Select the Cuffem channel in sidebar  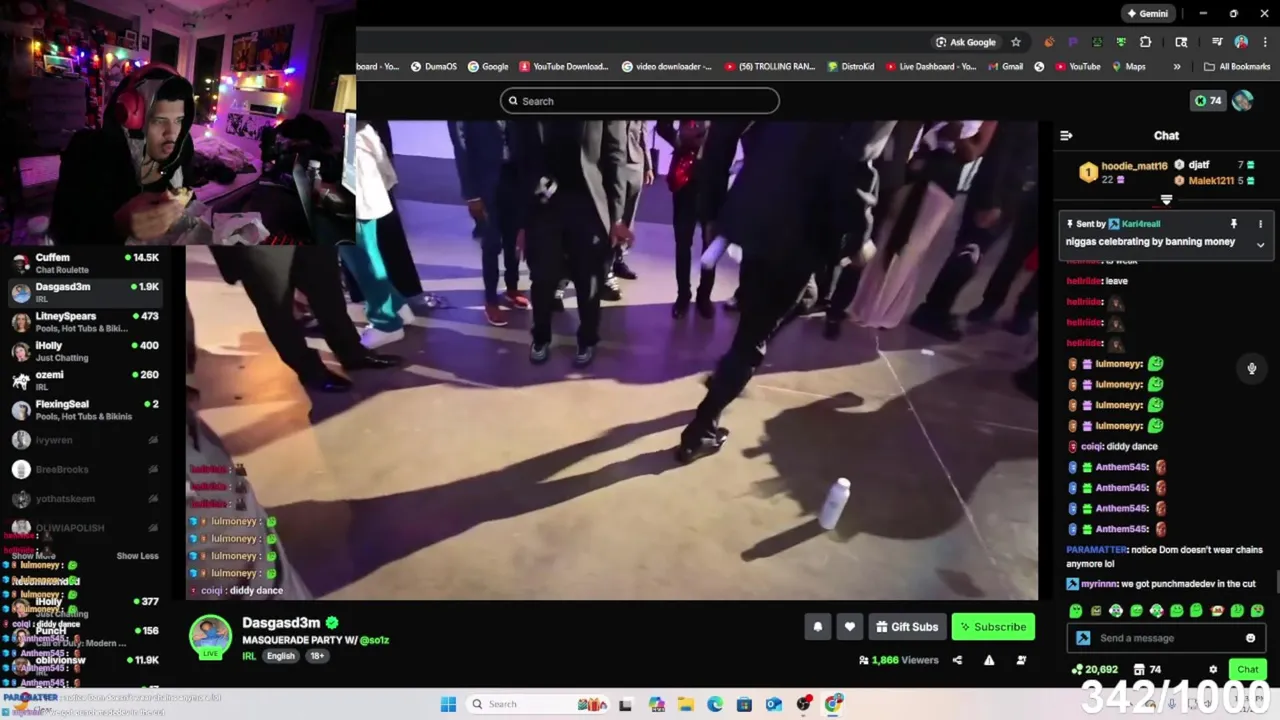pyautogui.click(x=87, y=263)
